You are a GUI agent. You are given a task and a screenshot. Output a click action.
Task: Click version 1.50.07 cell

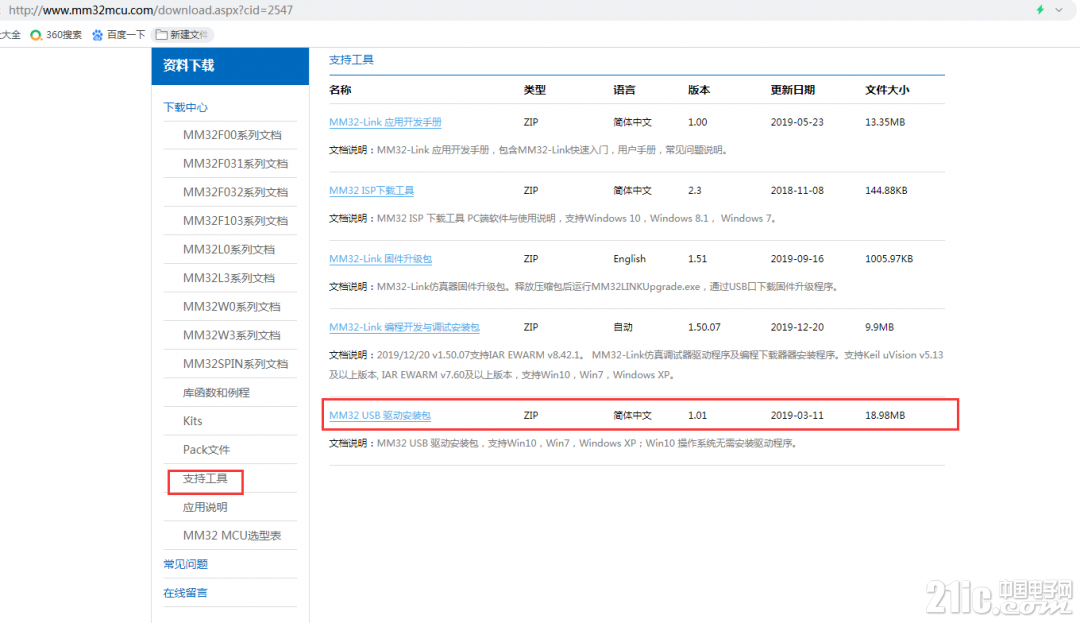pos(704,327)
